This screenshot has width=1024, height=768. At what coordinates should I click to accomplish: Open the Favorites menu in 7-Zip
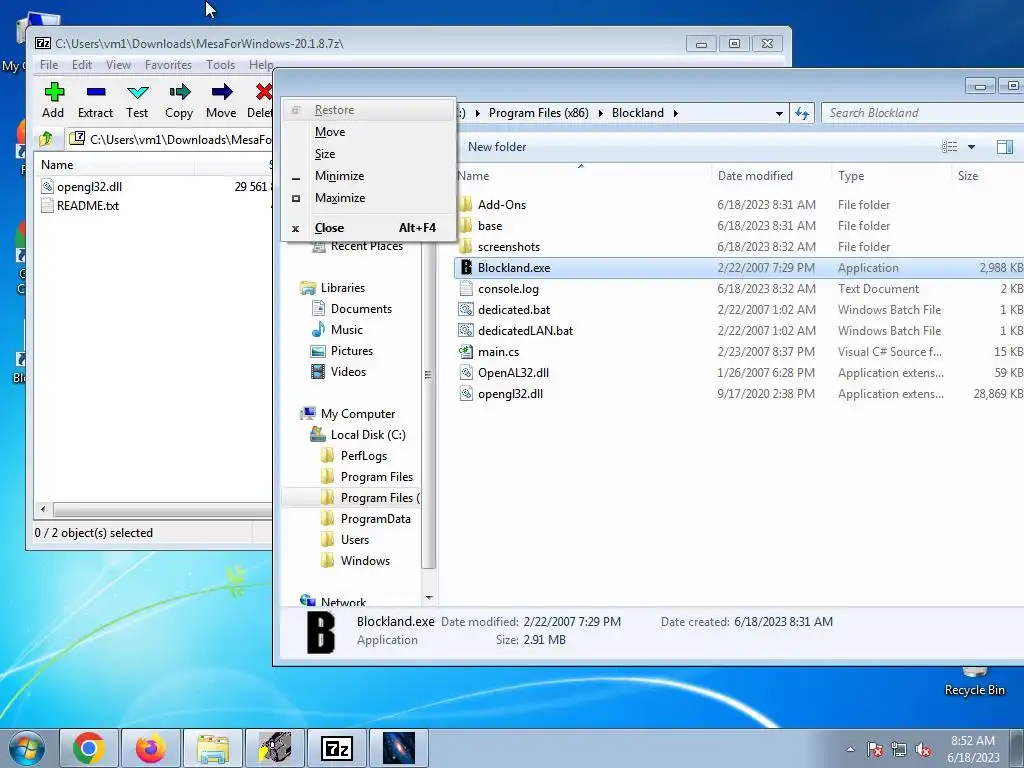(168, 65)
